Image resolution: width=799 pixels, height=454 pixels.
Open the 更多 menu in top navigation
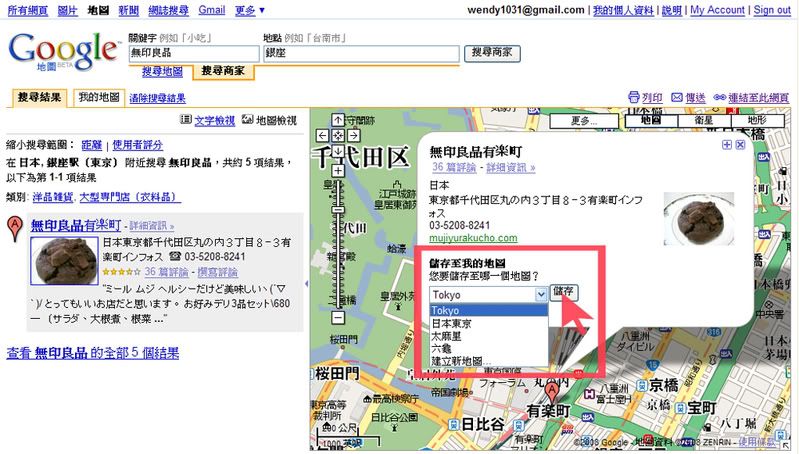click(x=247, y=10)
